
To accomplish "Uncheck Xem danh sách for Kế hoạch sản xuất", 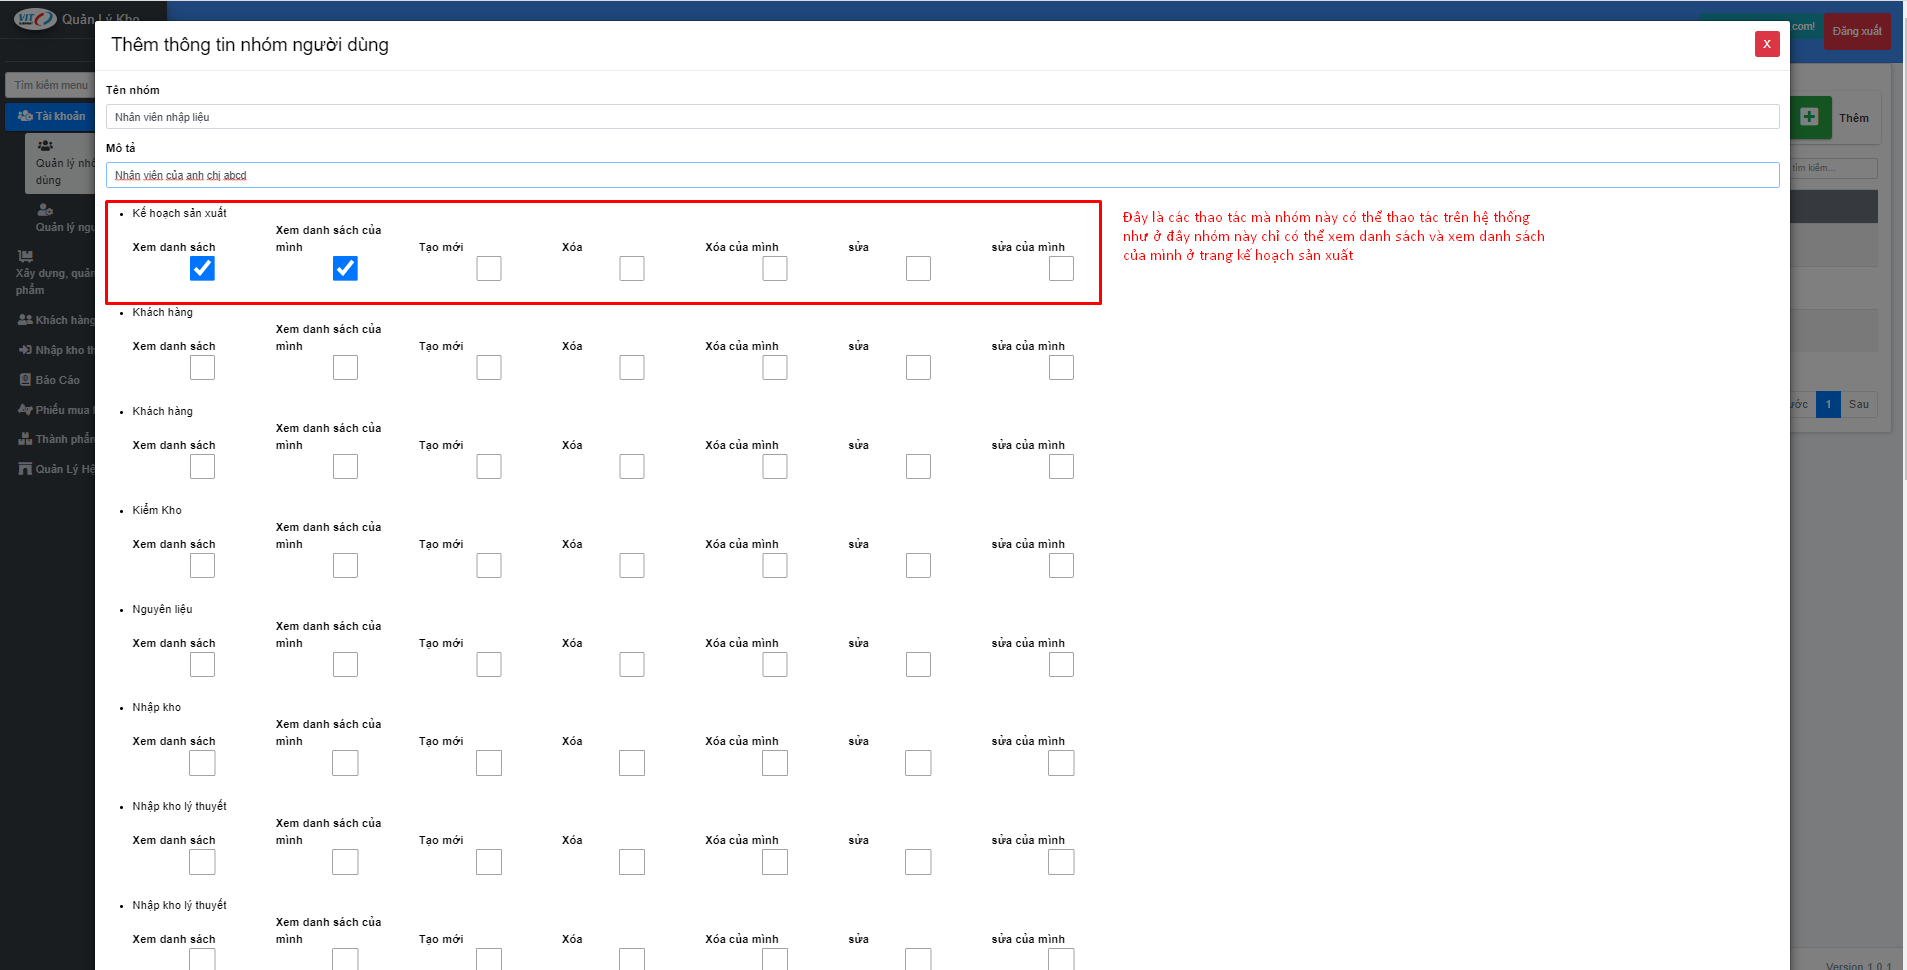I will pyautogui.click(x=202, y=268).
